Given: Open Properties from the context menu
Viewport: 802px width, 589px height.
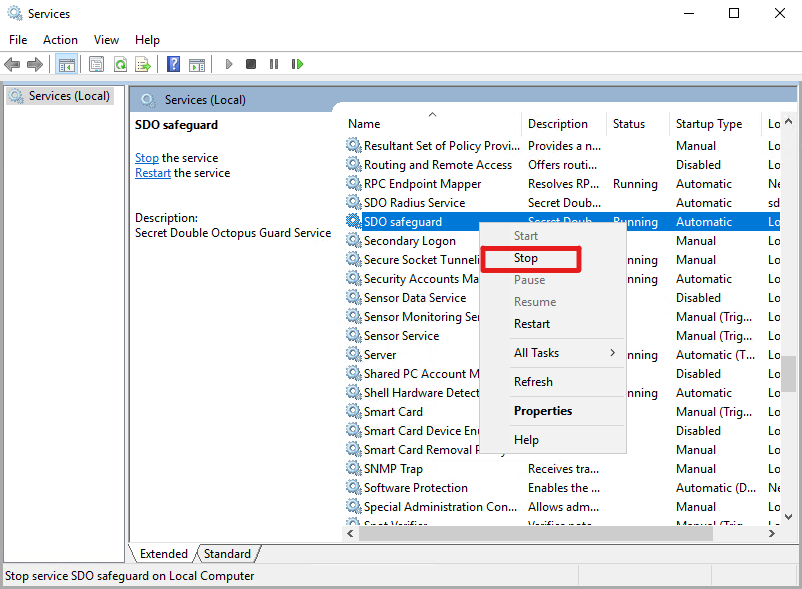Looking at the screenshot, I should (552, 411).
